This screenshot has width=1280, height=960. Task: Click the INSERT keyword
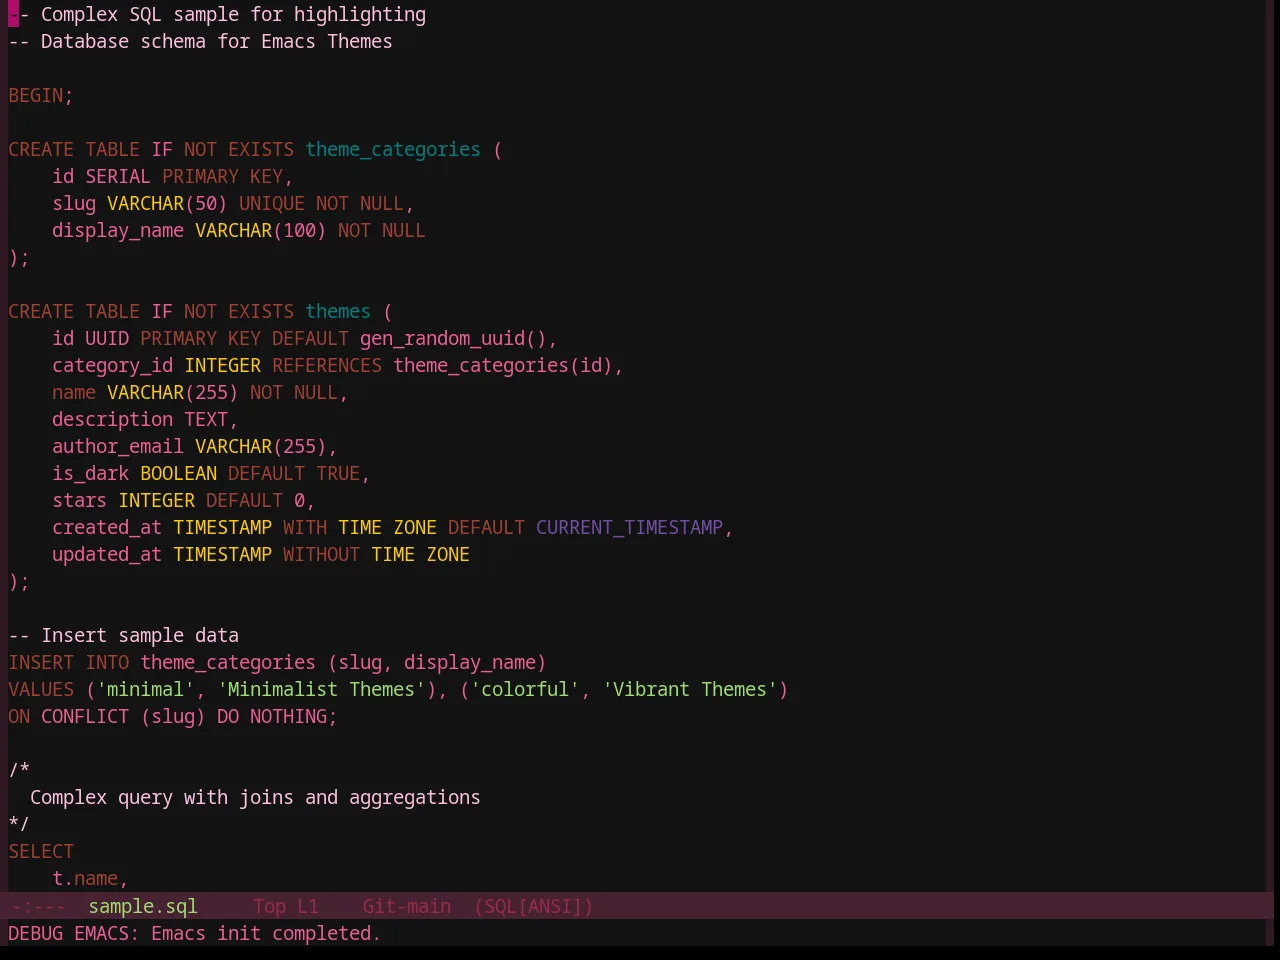41,662
